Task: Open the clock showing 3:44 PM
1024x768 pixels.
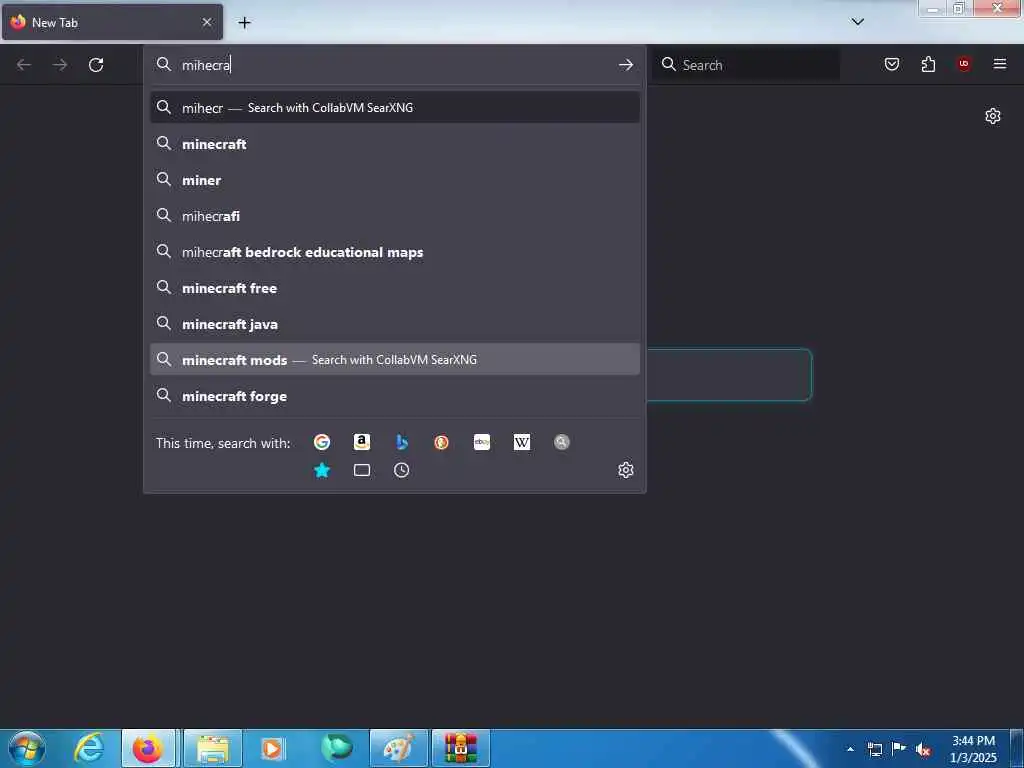Action: click(x=973, y=749)
